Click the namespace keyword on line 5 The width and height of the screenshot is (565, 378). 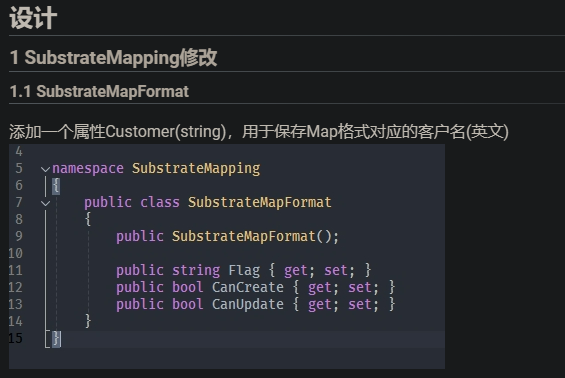pyautogui.click(x=88, y=168)
